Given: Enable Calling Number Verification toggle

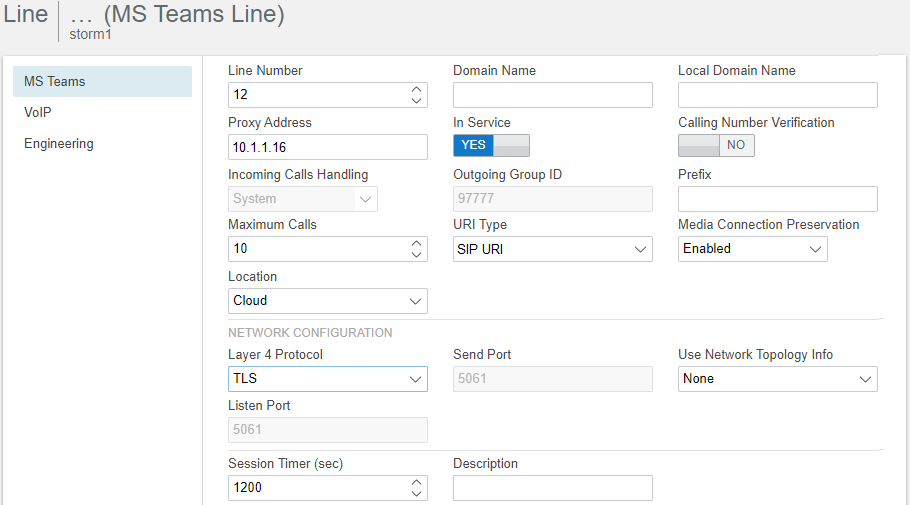Looking at the screenshot, I should point(716,145).
